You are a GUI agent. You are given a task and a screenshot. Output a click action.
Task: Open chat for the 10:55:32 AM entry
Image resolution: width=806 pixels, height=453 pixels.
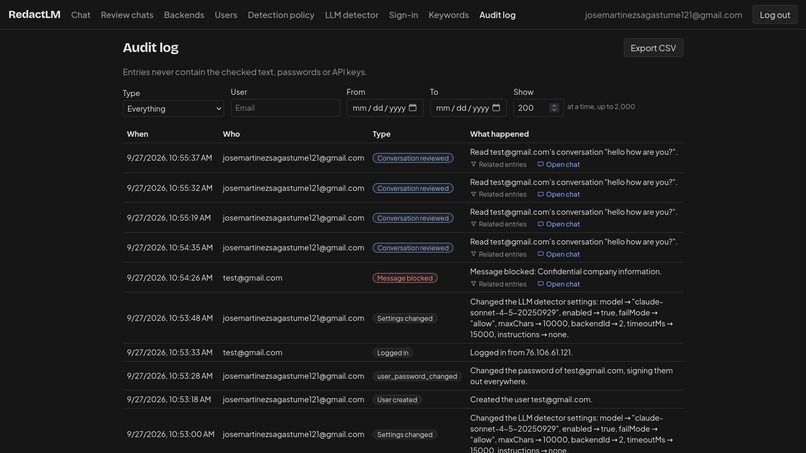tap(559, 194)
